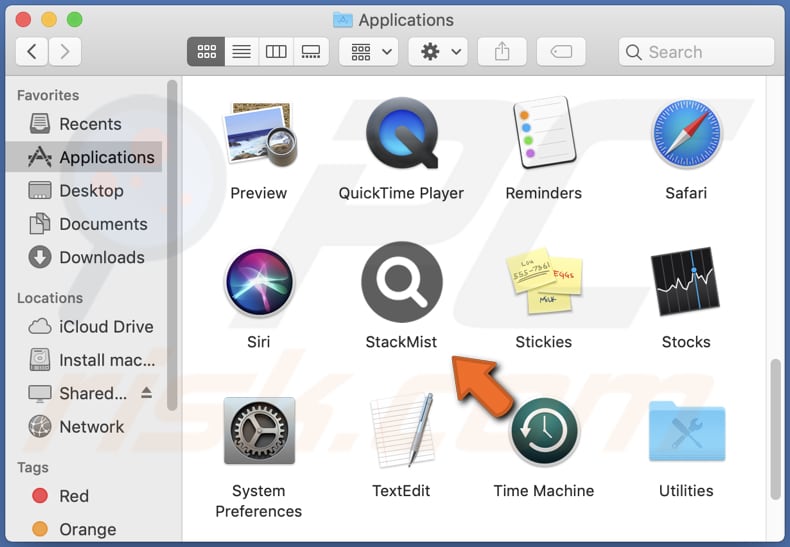
Task: Click the Edit Tags toolbar button
Action: 561,51
